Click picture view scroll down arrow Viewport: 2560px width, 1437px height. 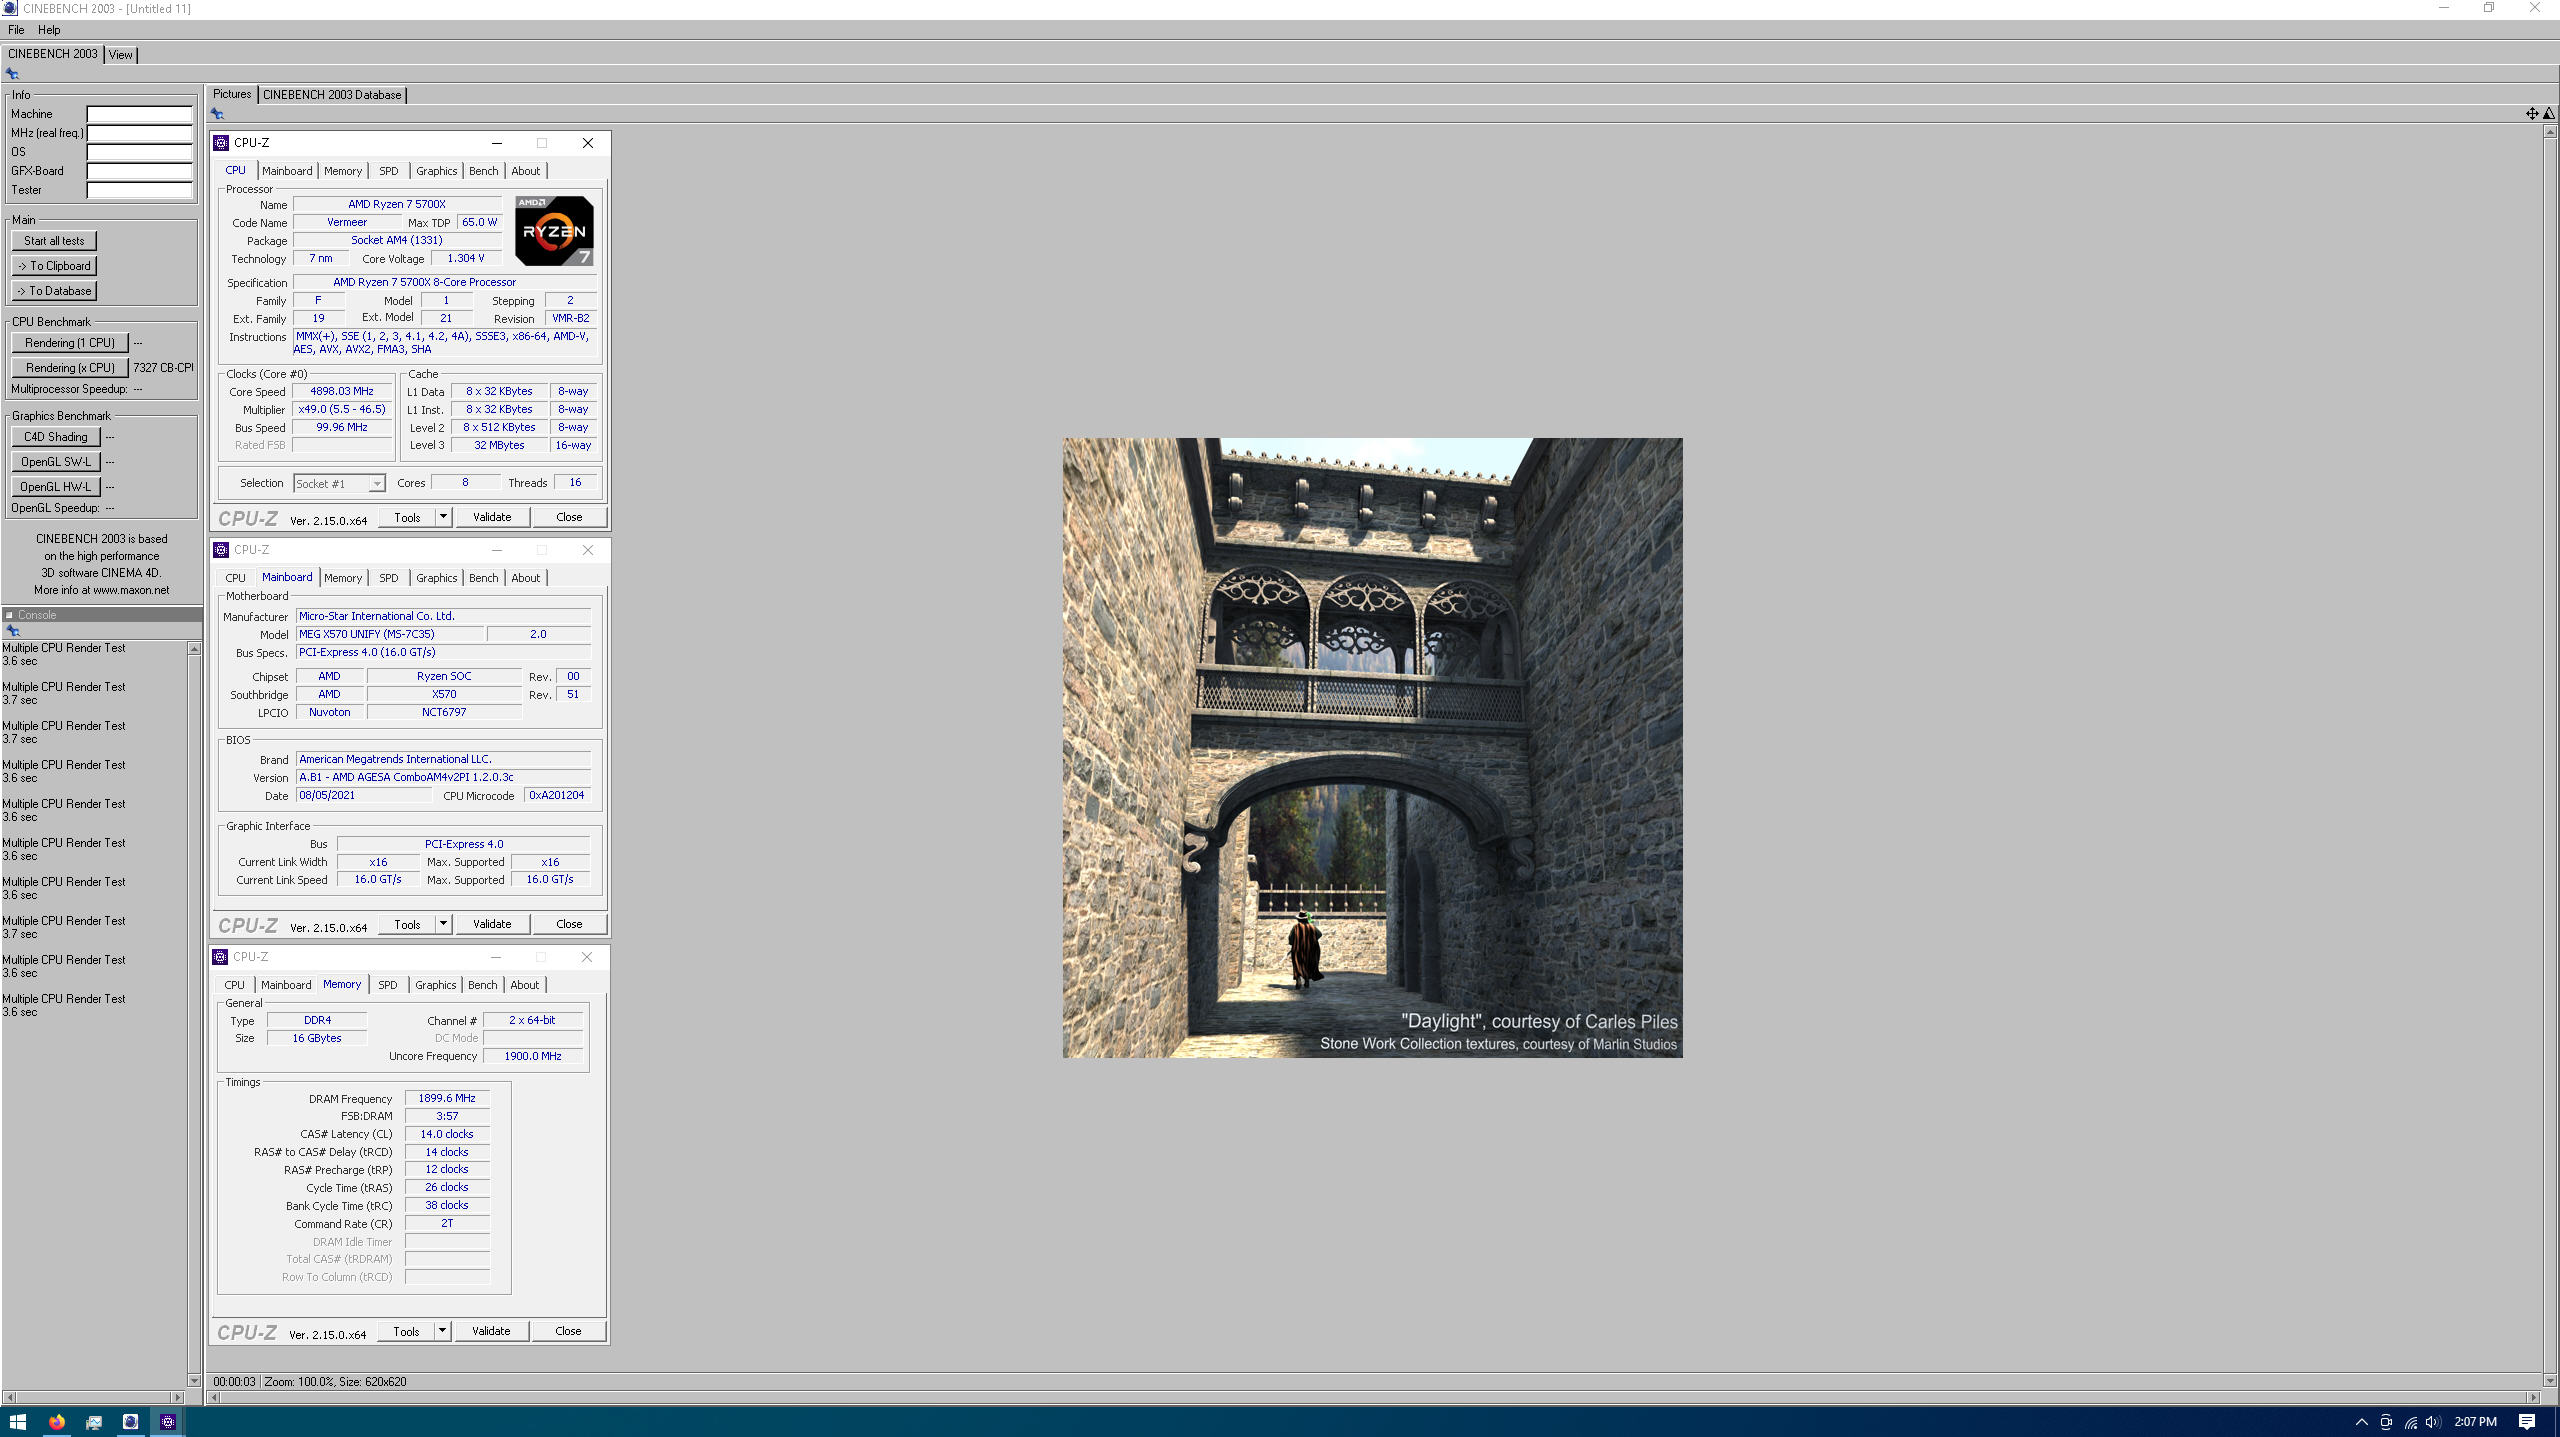click(x=2549, y=1380)
